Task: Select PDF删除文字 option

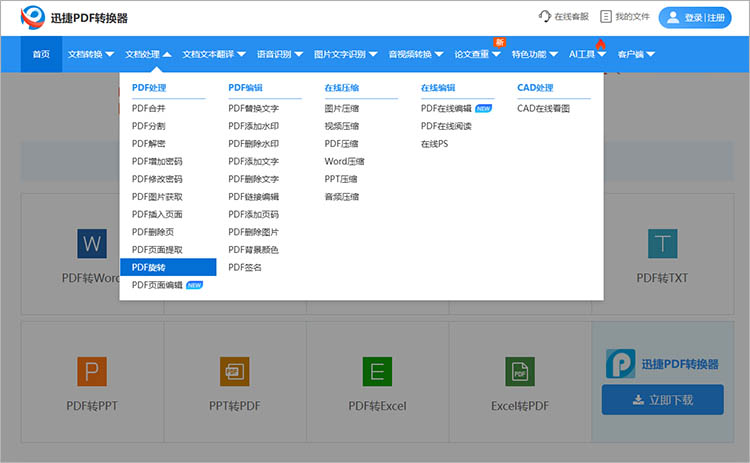Action: [254, 179]
